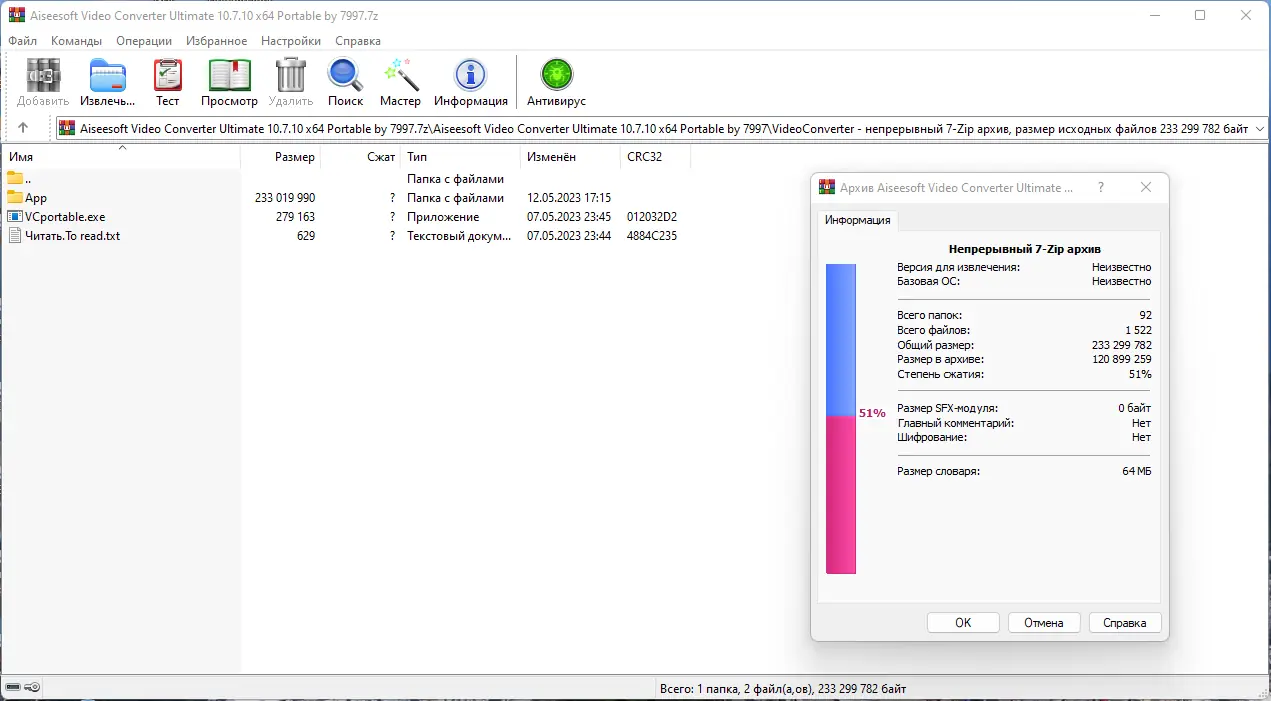The width and height of the screenshot is (1271, 701).
Task: Sort by the Имя column header
Action: (x=122, y=157)
